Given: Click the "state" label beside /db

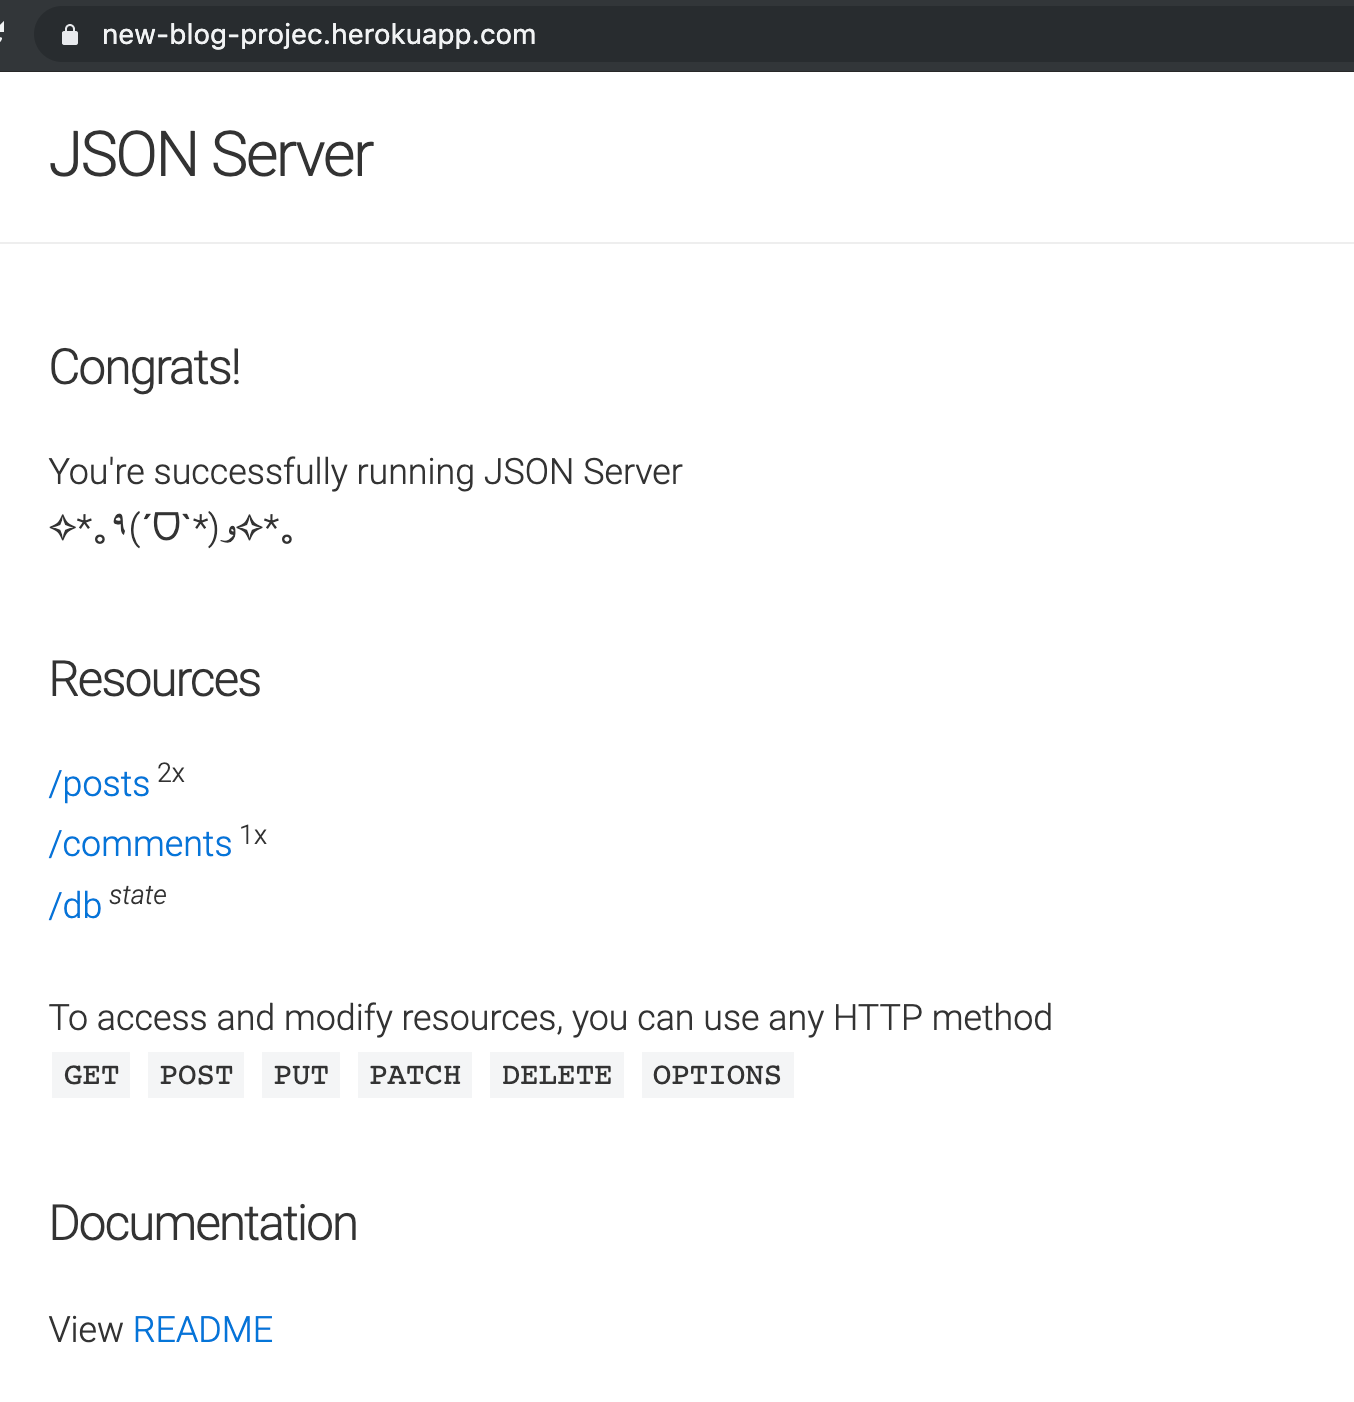Looking at the screenshot, I should click(138, 895).
